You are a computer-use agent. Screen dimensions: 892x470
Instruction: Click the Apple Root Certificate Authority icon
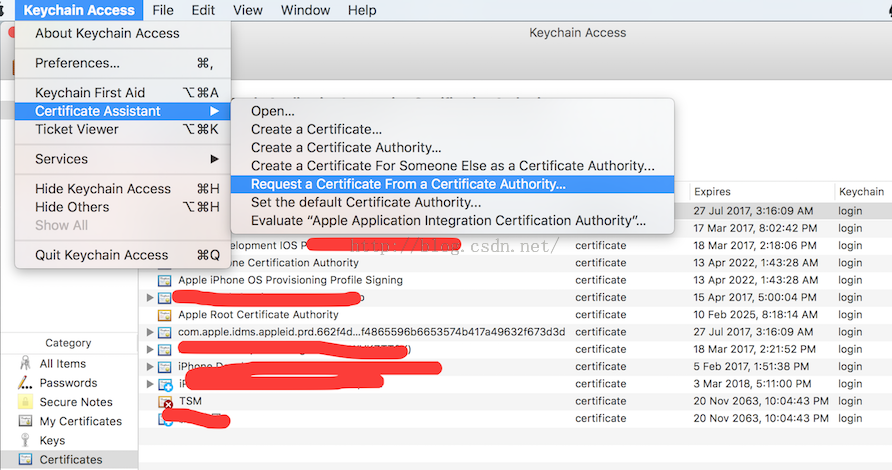point(165,315)
